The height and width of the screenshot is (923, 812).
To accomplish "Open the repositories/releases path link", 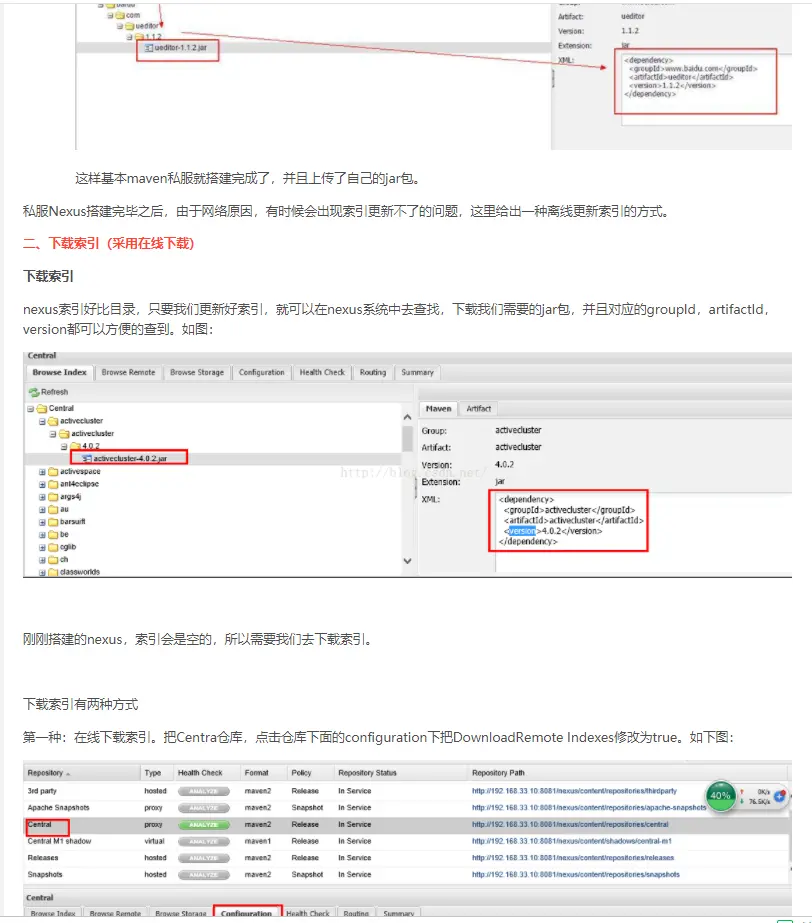I will [x=573, y=858].
